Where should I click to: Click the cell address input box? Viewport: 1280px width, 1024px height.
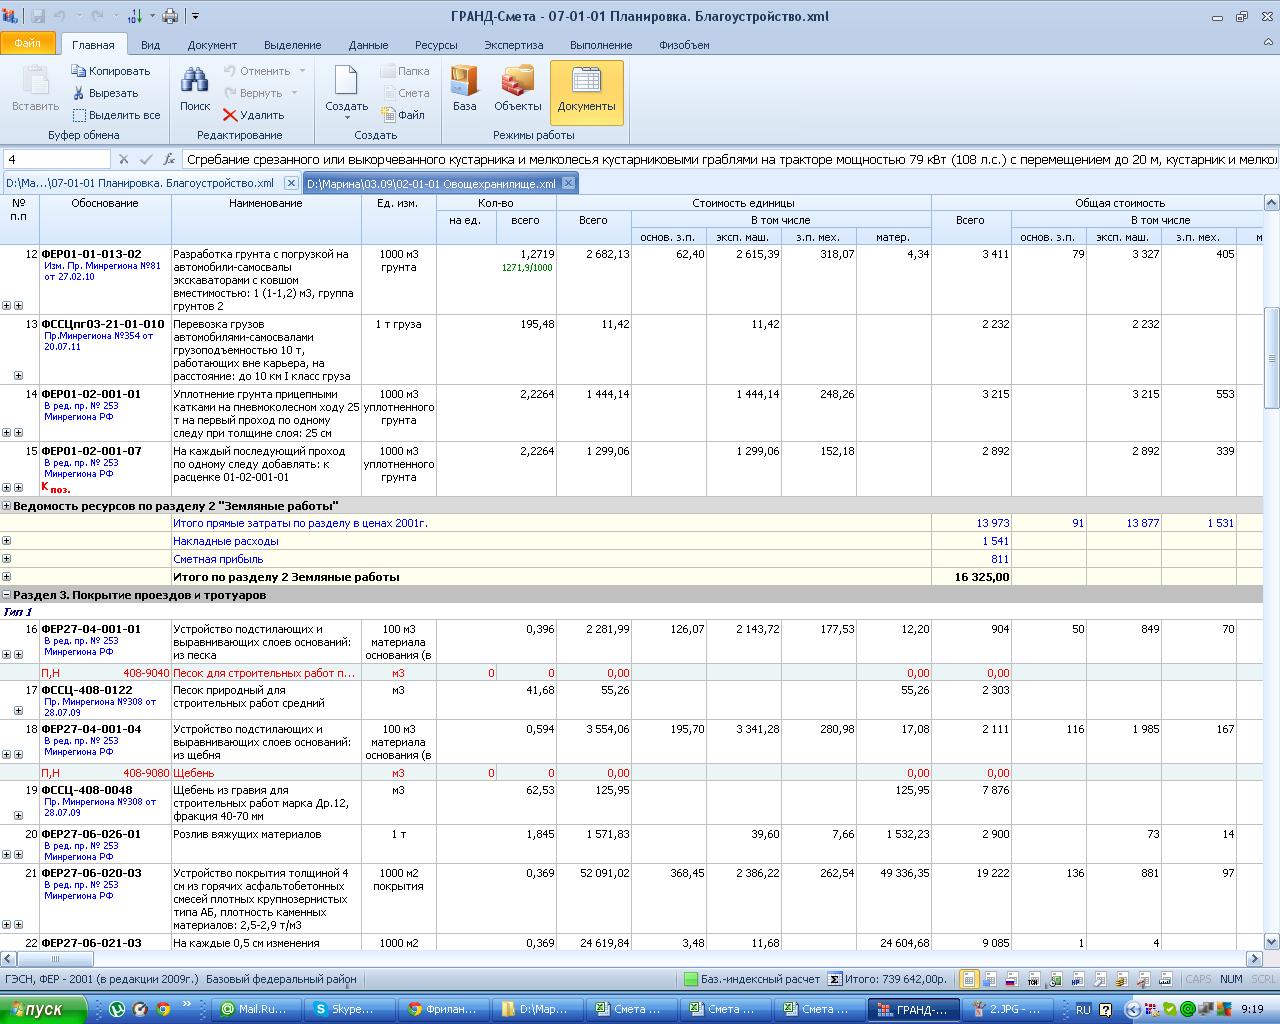pyautogui.click(x=56, y=159)
